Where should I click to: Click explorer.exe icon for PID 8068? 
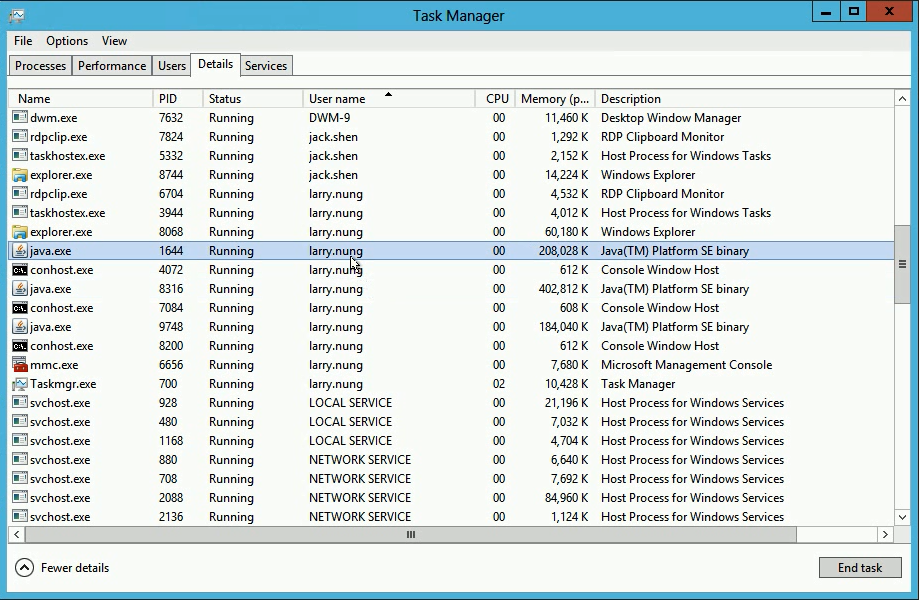click(20, 231)
